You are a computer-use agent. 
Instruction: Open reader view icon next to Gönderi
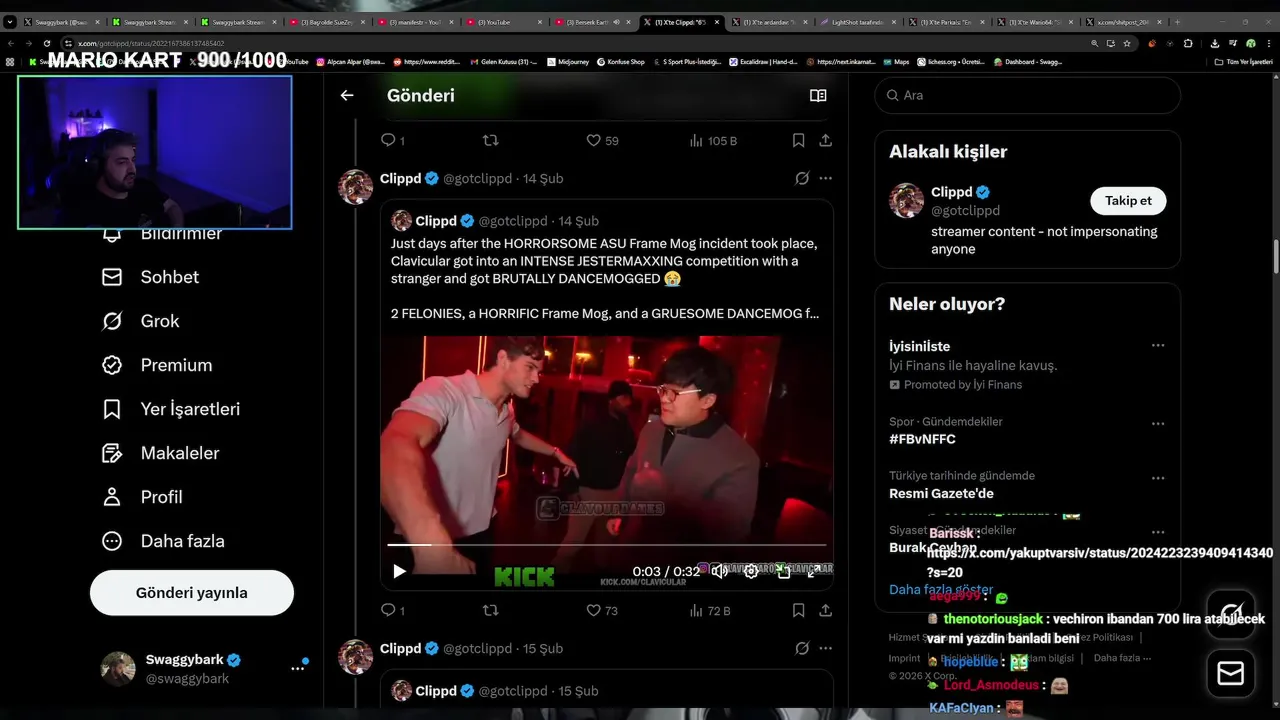818,95
